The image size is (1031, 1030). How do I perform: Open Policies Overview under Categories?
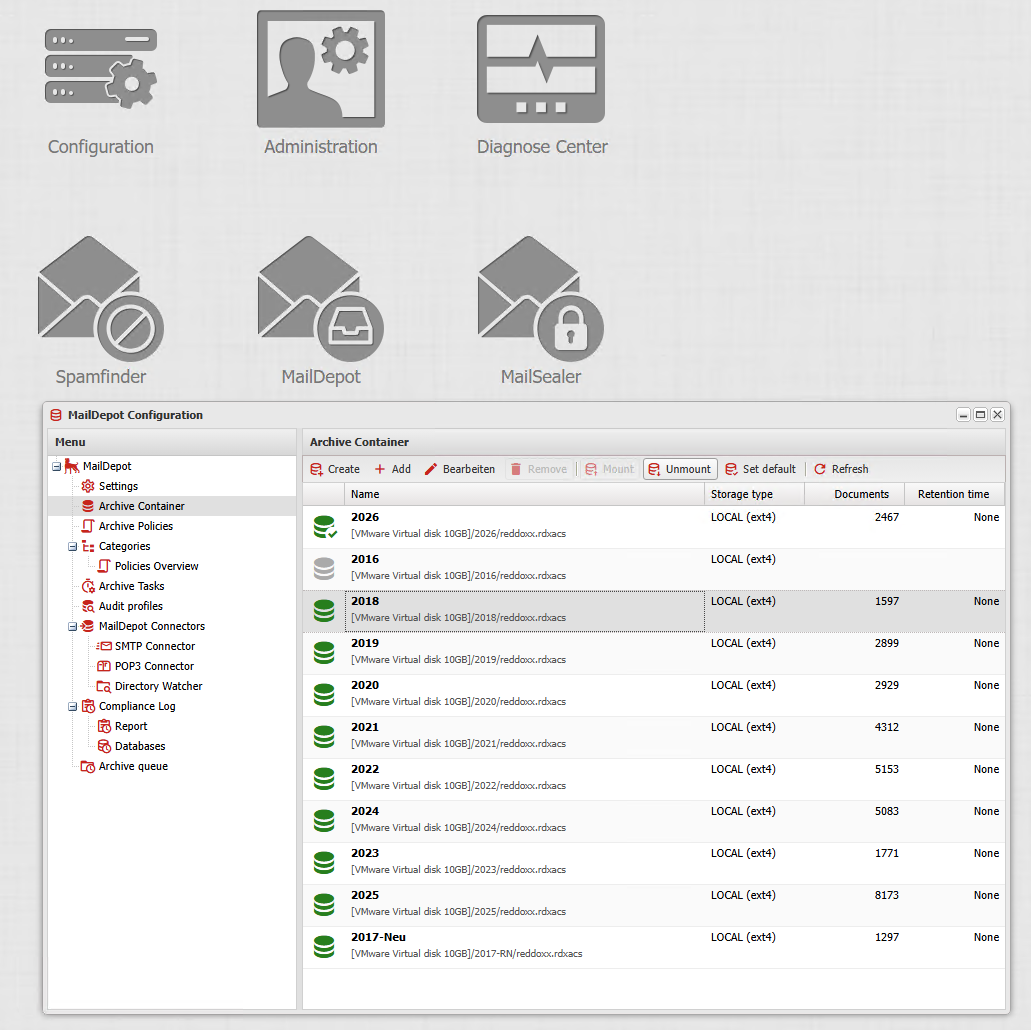point(156,566)
